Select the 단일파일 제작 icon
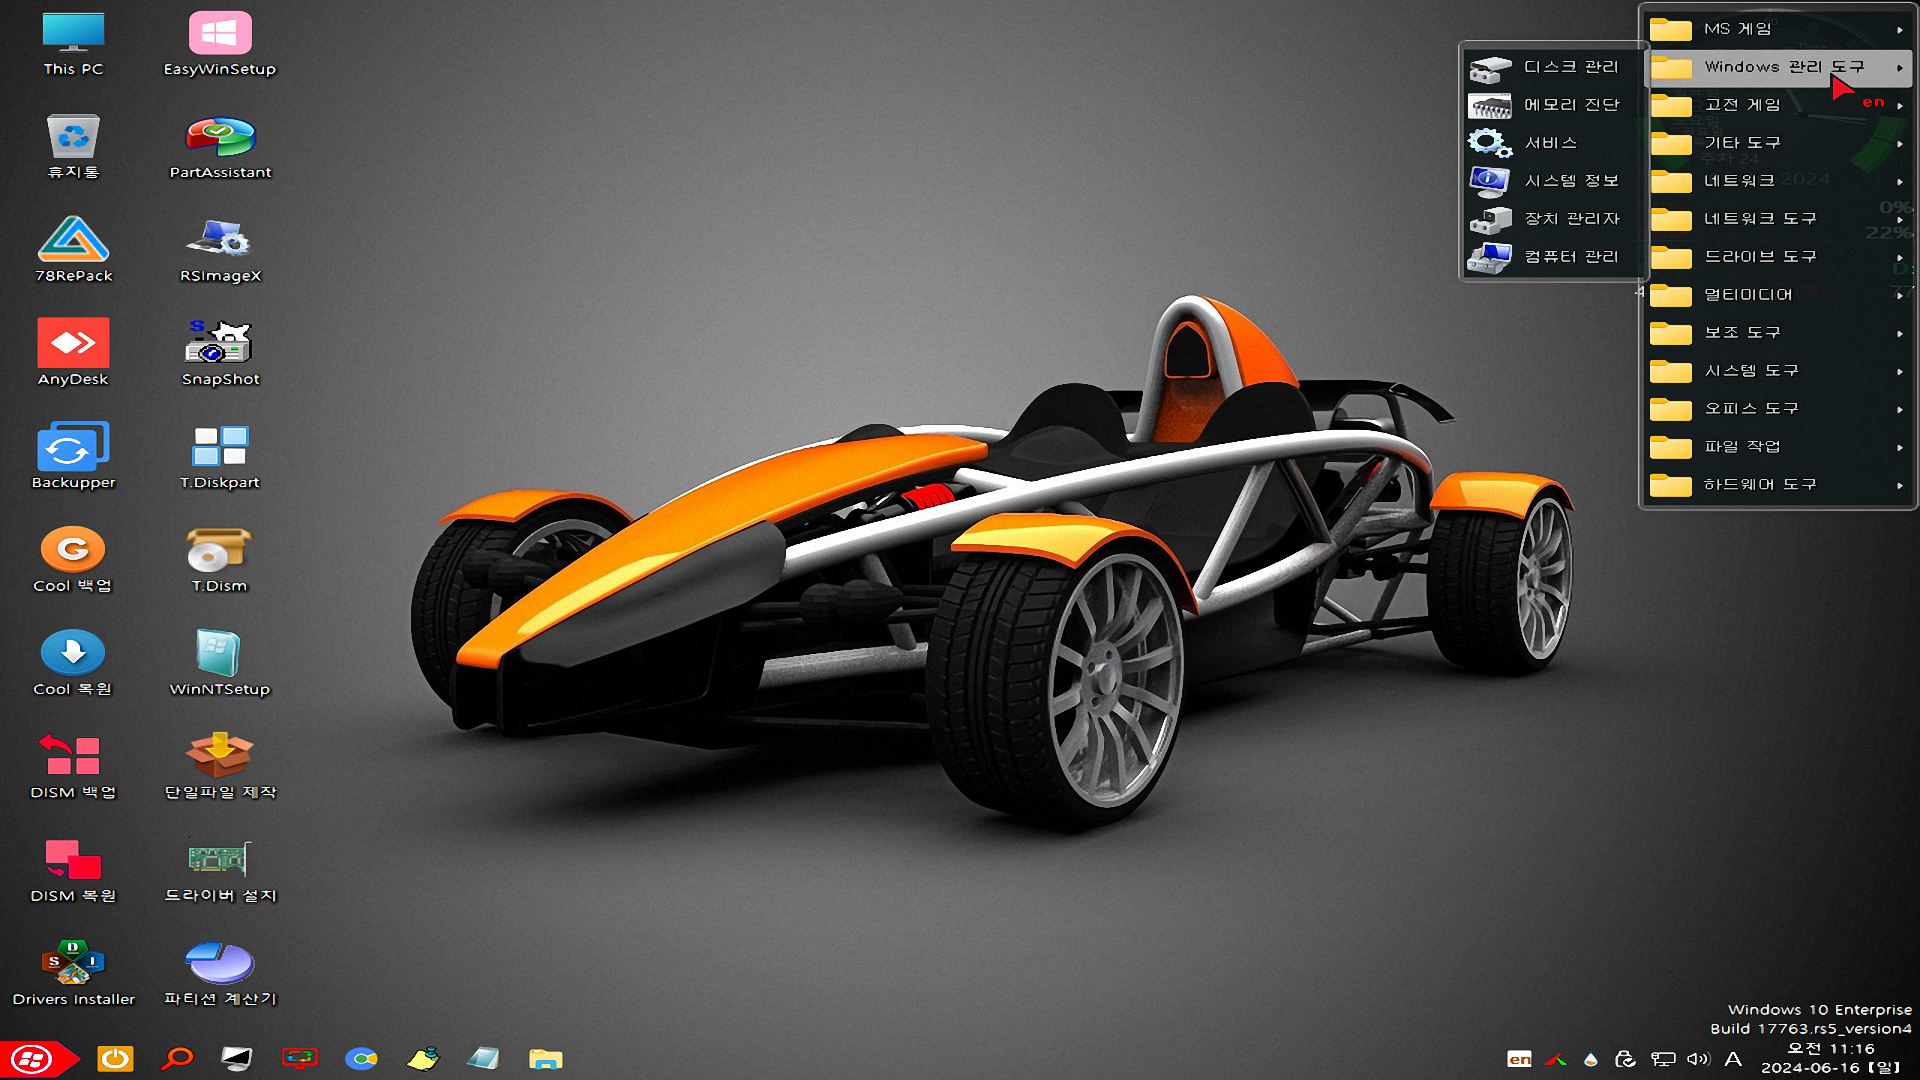 [x=220, y=767]
